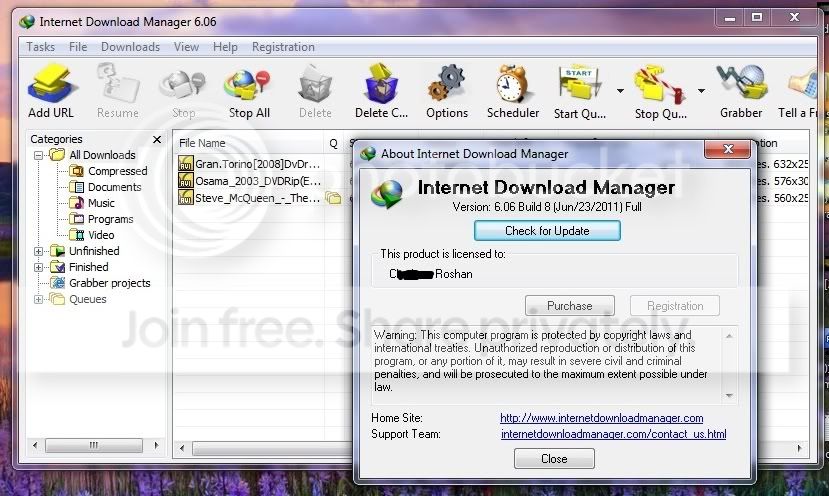The width and height of the screenshot is (829, 496).
Task: Click the Music category icon
Action: pyautogui.click(x=77, y=203)
